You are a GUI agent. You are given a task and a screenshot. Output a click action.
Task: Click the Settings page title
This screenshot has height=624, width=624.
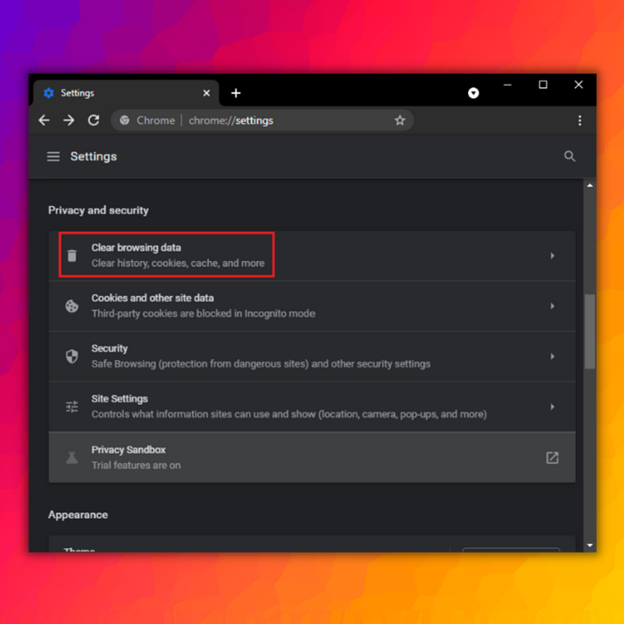pyautogui.click(x=94, y=156)
